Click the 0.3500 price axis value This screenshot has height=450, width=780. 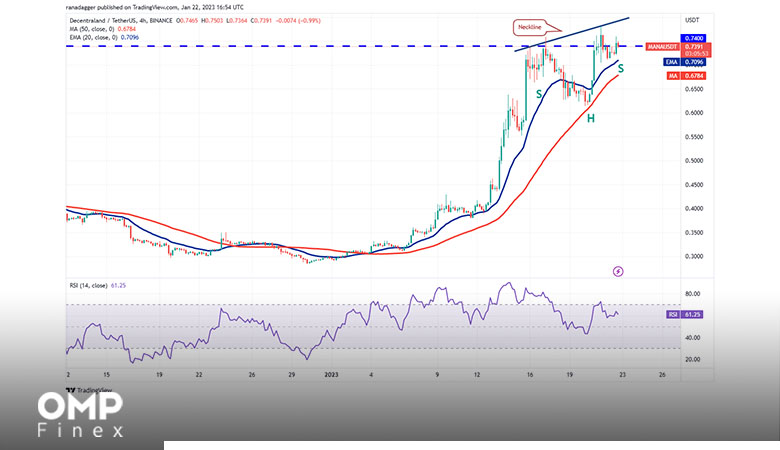click(x=694, y=233)
